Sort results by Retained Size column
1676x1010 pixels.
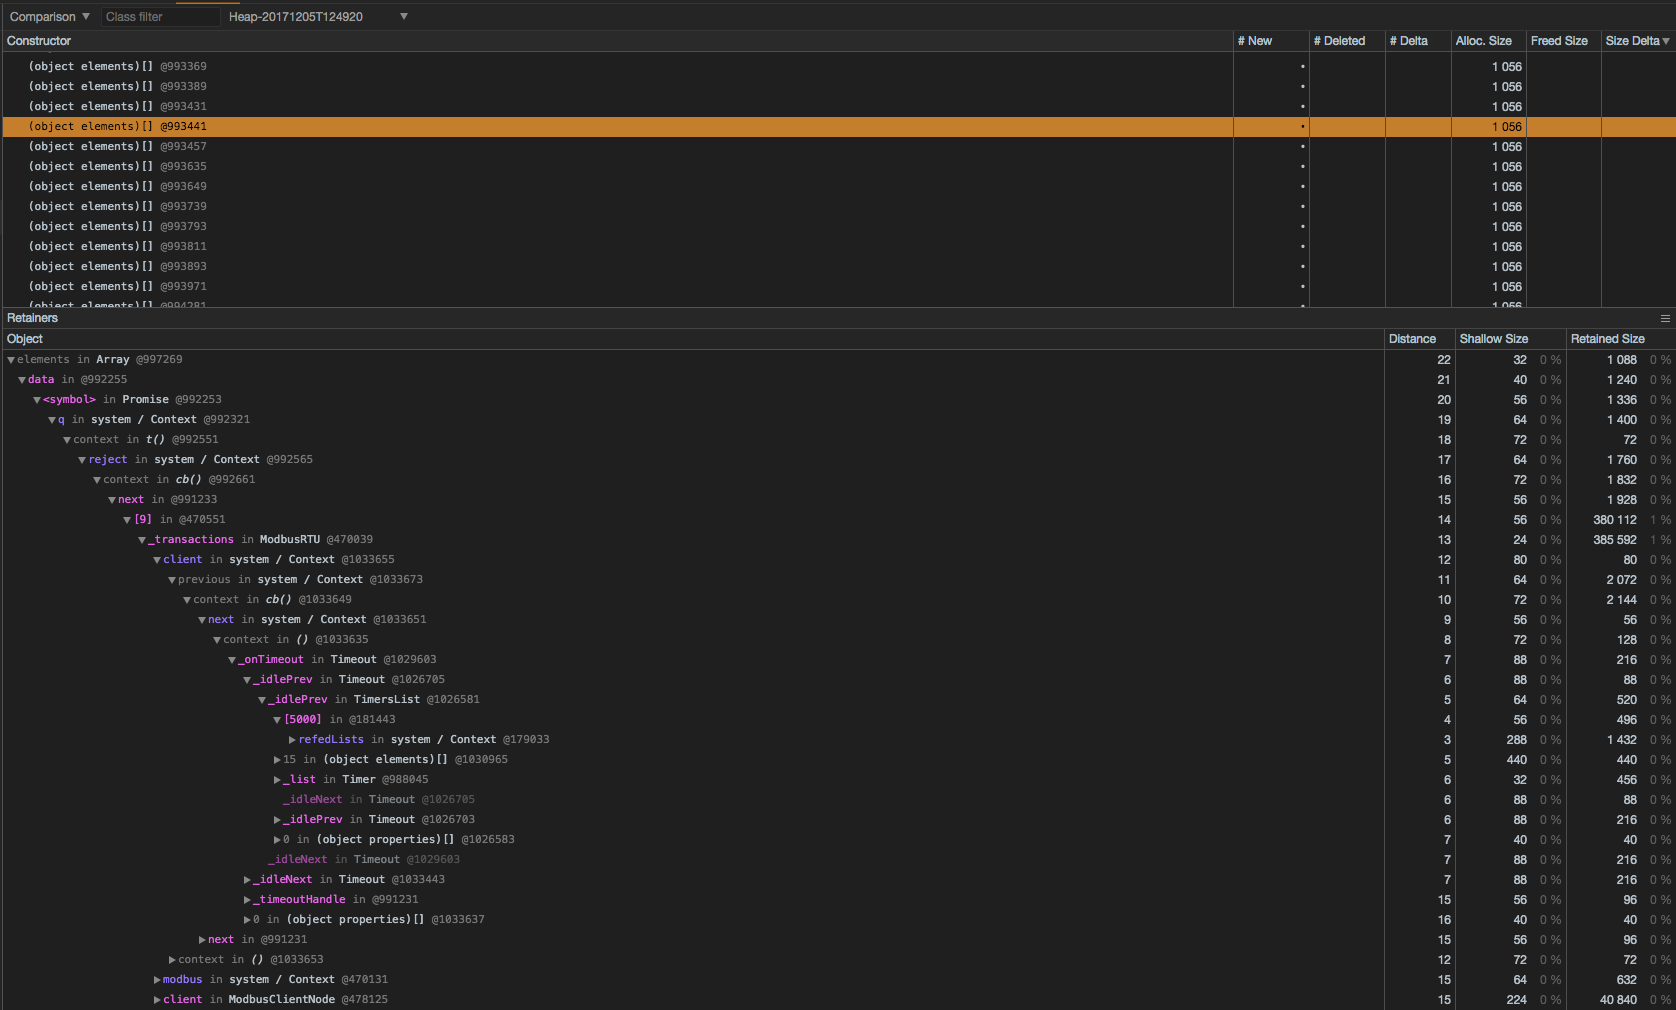pos(1607,338)
